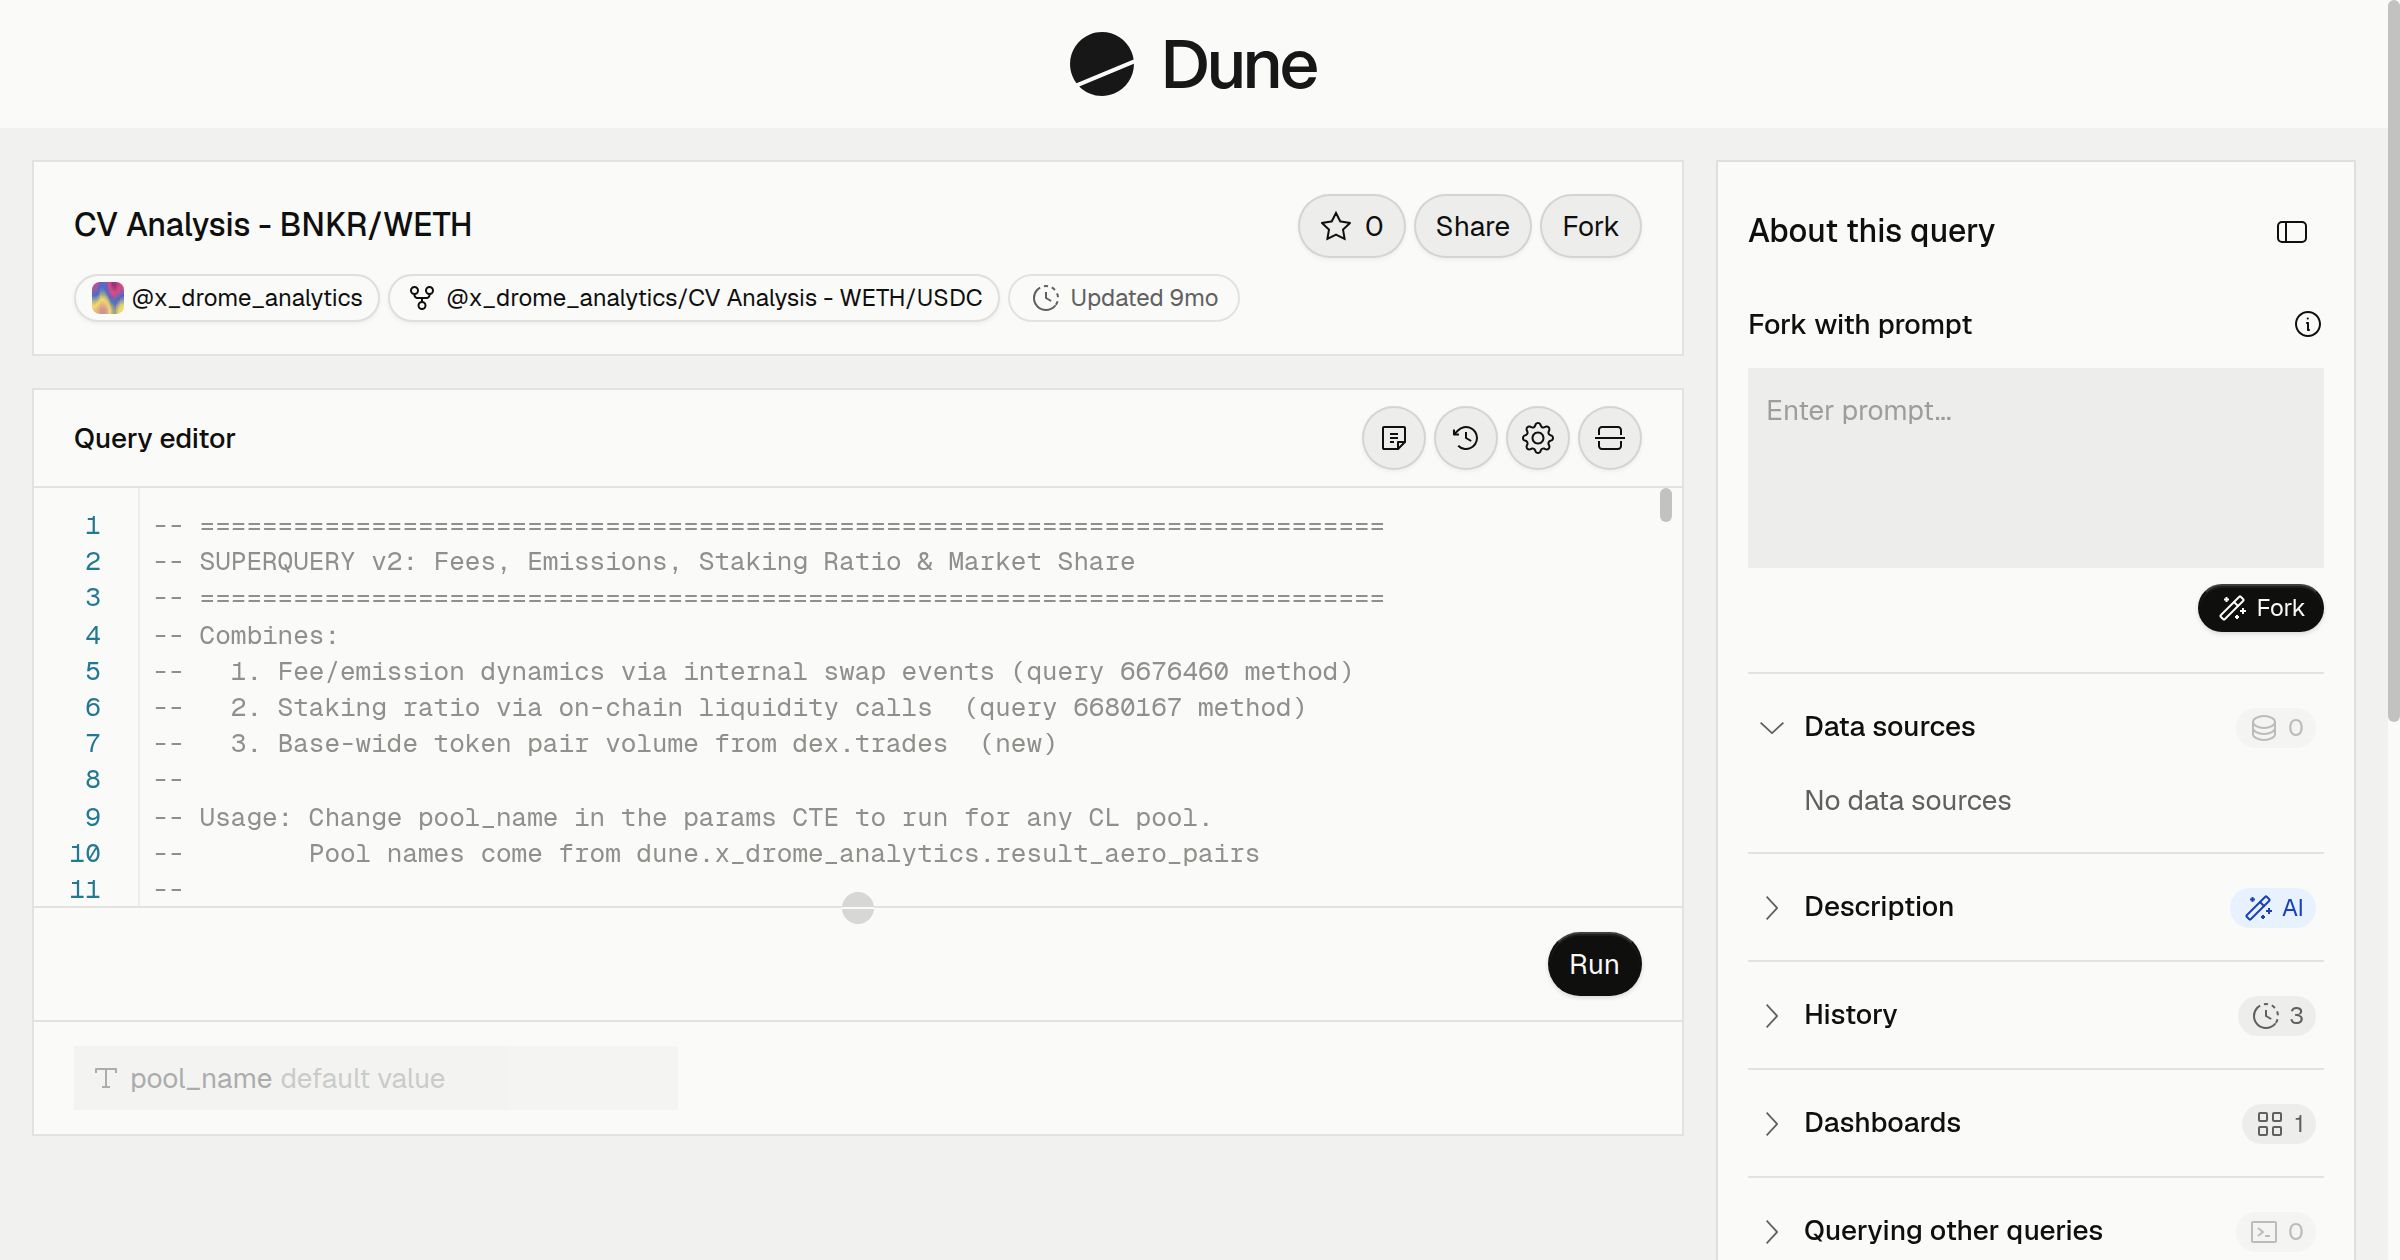
Task: Star this query
Action: (x=1351, y=226)
